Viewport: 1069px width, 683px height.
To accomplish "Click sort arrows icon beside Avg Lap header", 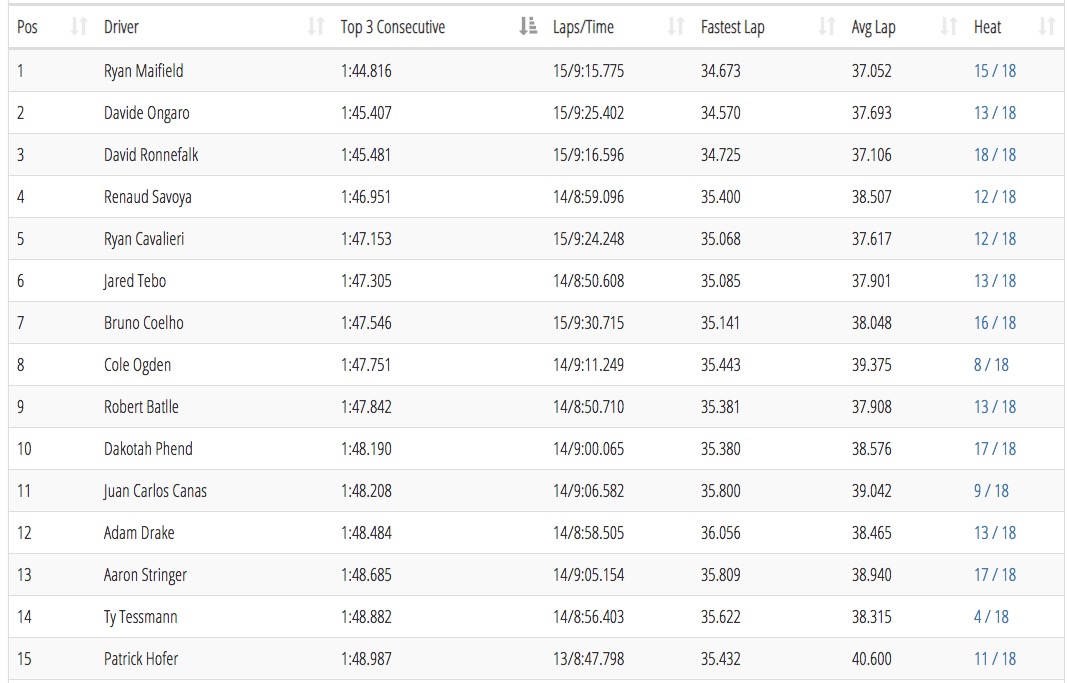I will click(949, 27).
